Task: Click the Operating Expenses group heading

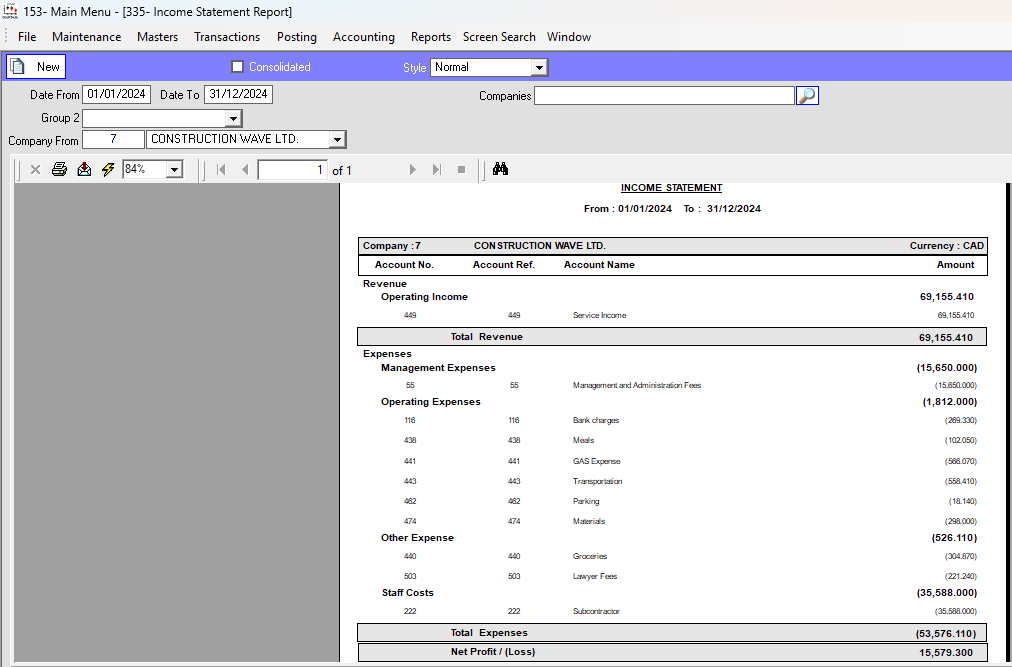Action: [430, 402]
